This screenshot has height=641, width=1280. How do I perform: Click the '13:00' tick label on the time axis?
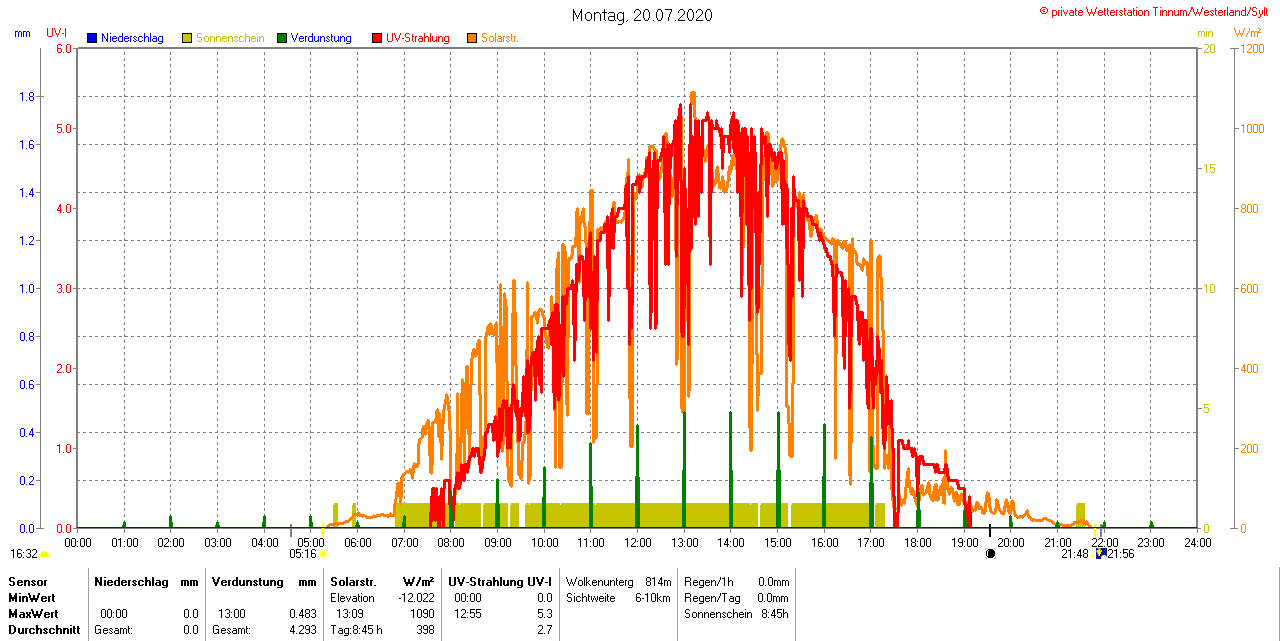[x=684, y=543]
